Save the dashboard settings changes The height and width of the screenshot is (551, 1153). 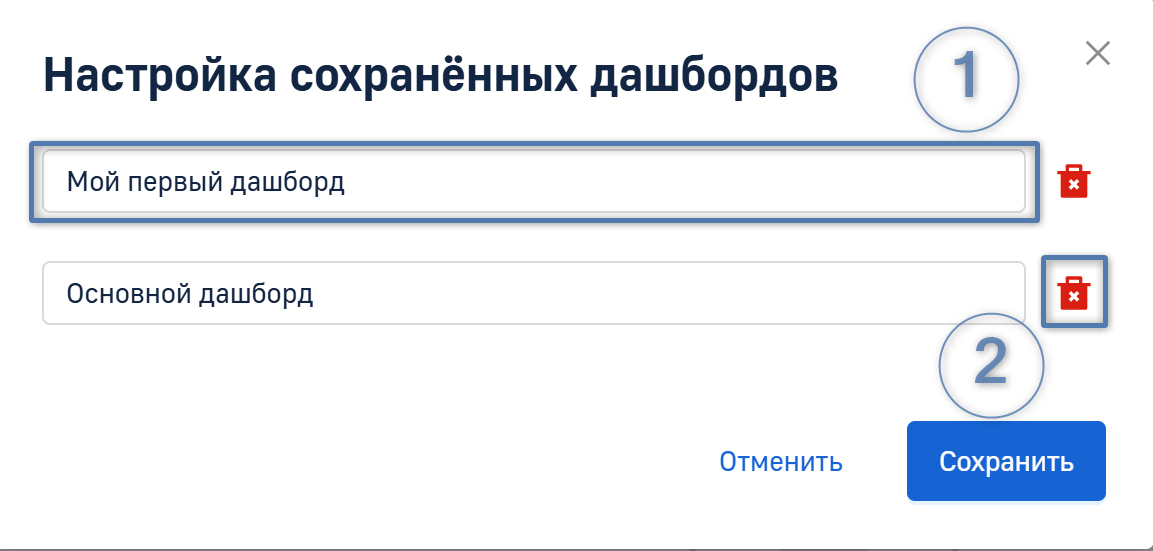pos(1005,461)
